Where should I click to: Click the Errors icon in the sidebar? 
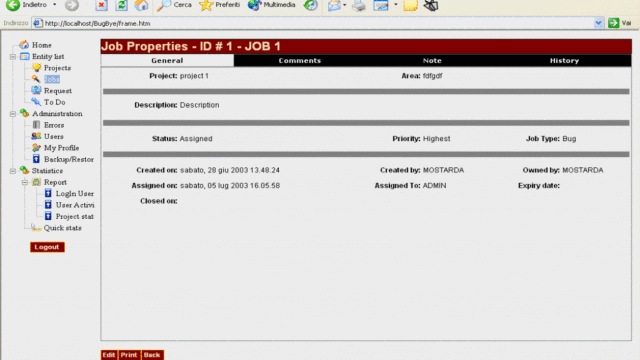pos(36,124)
